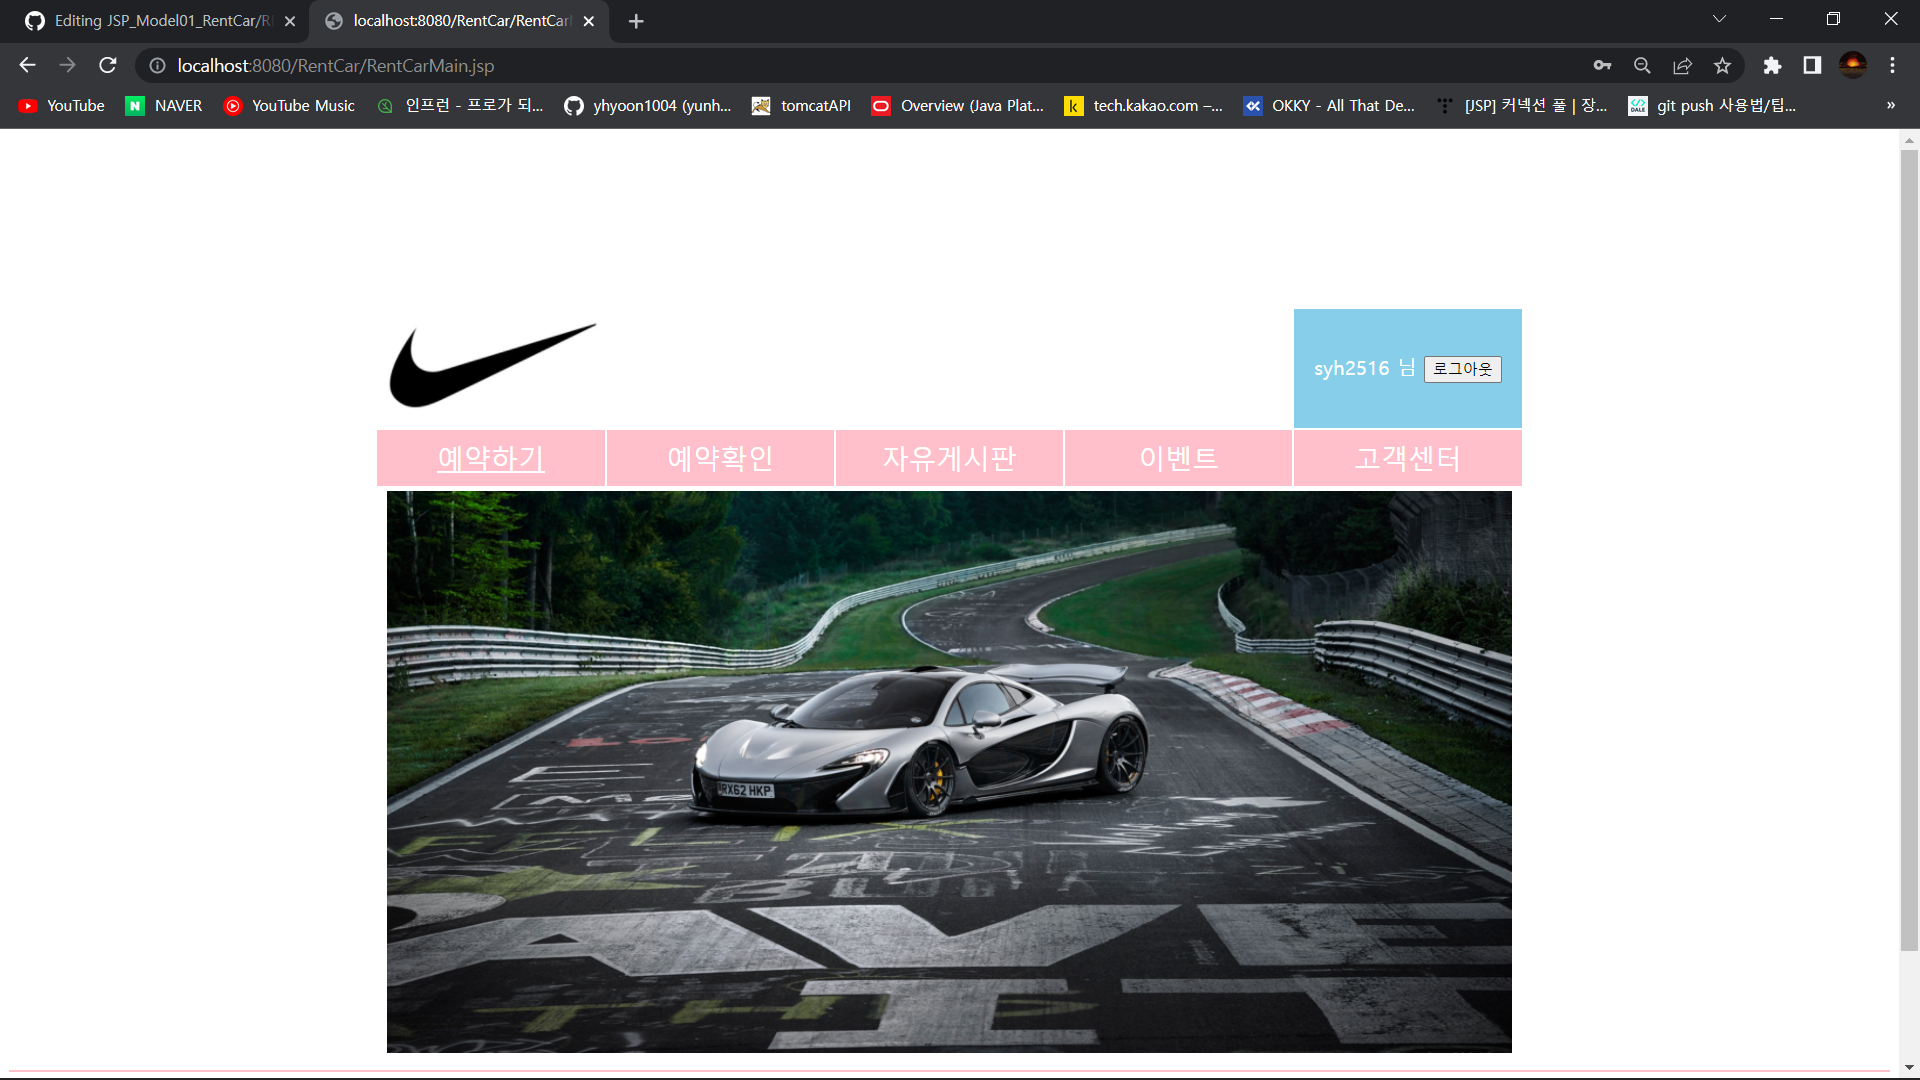This screenshot has height=1080, width=1920.
Task: Toggle the browser side panel icon
Action: pos(1812,65)
